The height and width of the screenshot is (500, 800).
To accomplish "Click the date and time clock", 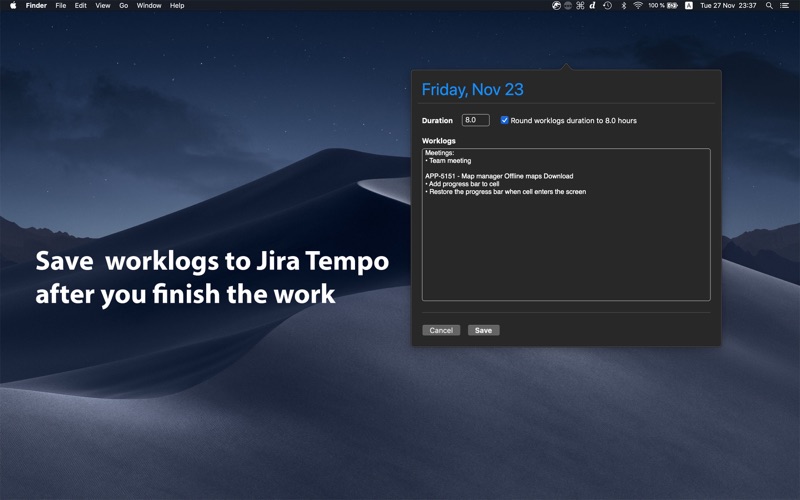I will 728,6.
